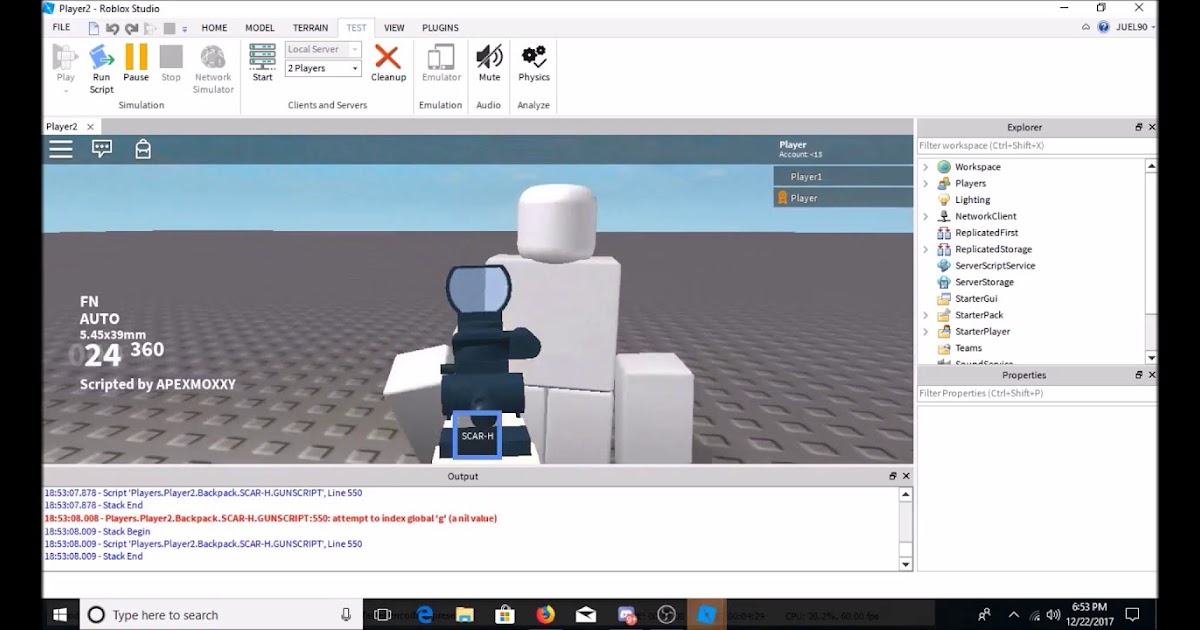Mute the audio in test mode
Image resolution: width=1200 pixels, height=630 pixels.
point(489,64)
